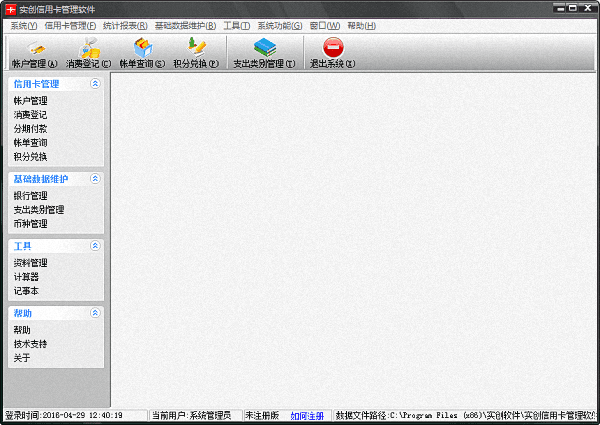Click the 数据文件路径 status bar field

pos(465,415)
